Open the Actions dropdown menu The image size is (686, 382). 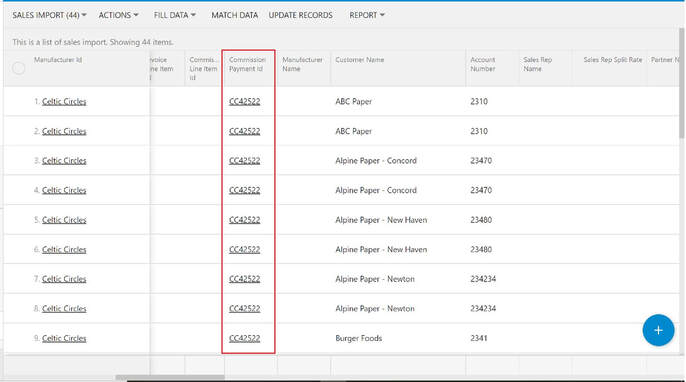(118, 15)
